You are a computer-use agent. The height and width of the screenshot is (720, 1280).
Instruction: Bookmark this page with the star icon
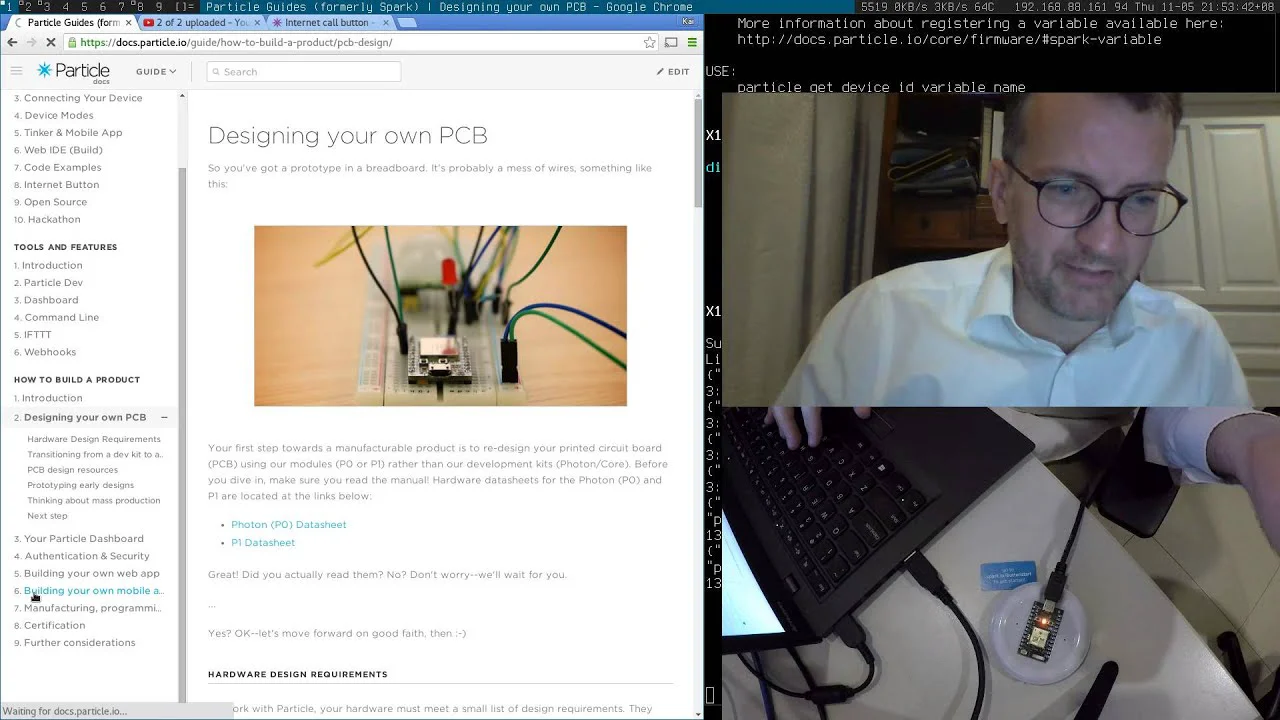pyautogui.click(x=650, y=42)
